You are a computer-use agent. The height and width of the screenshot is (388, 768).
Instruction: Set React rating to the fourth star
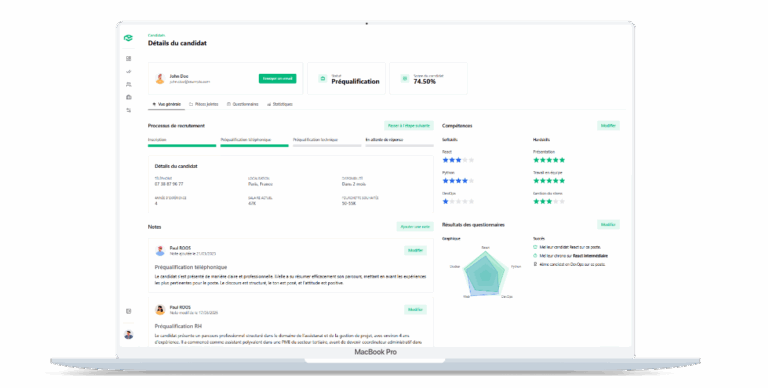(x=465, y=160)
